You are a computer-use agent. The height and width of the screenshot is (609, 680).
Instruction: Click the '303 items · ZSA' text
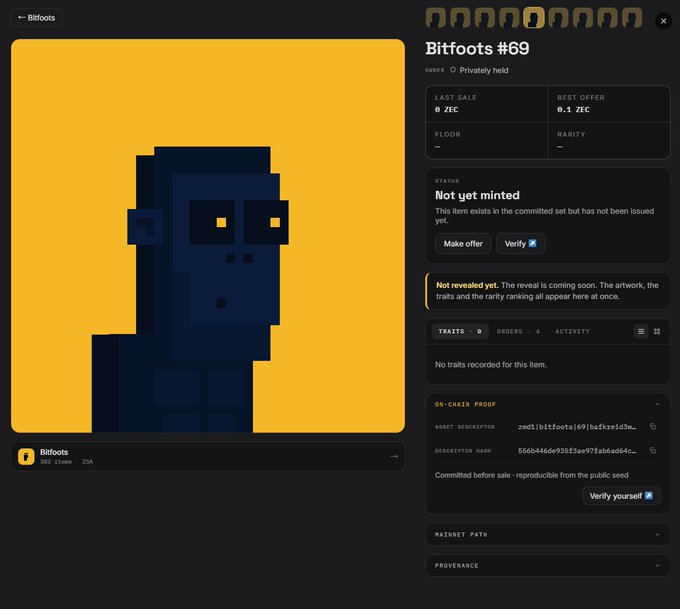(66, 462)
